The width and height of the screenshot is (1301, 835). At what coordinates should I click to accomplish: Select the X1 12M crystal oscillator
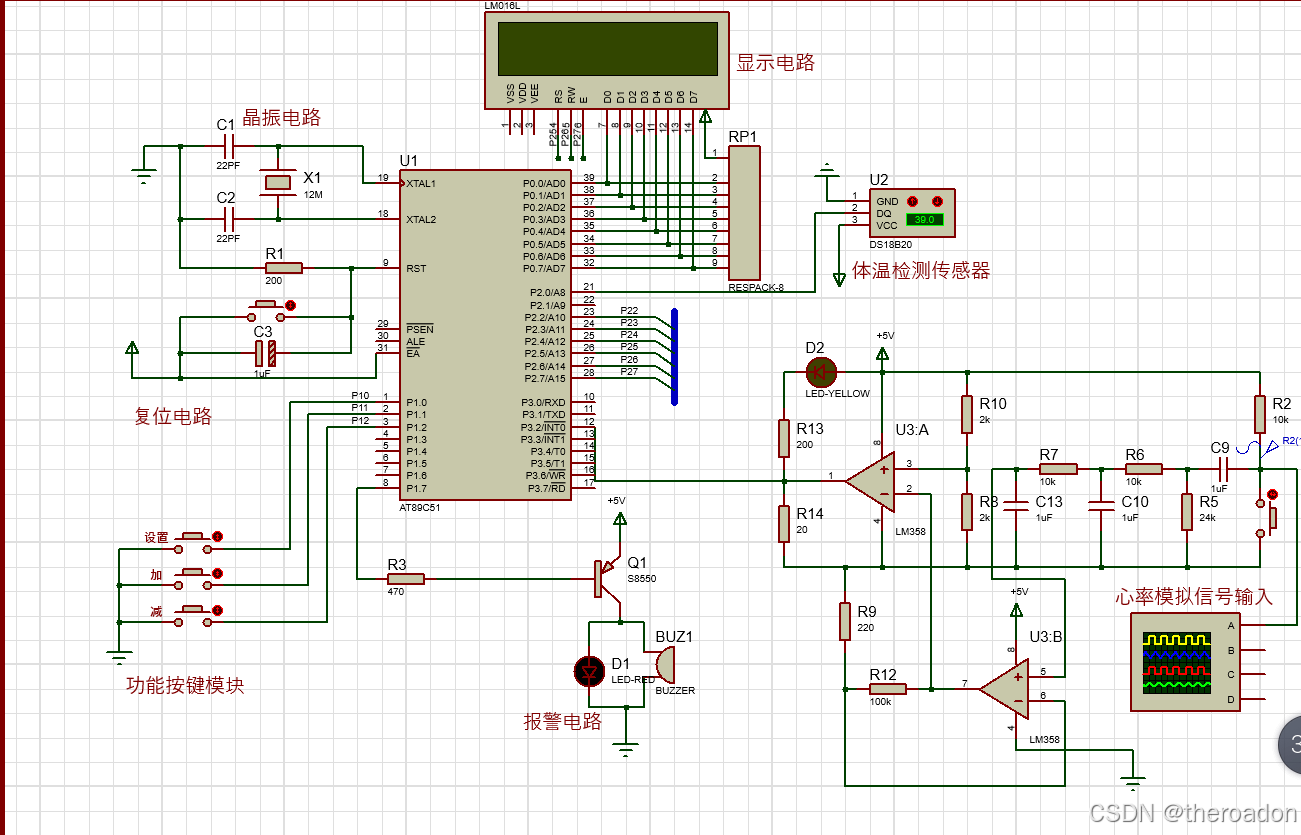(x=278, y=182)
